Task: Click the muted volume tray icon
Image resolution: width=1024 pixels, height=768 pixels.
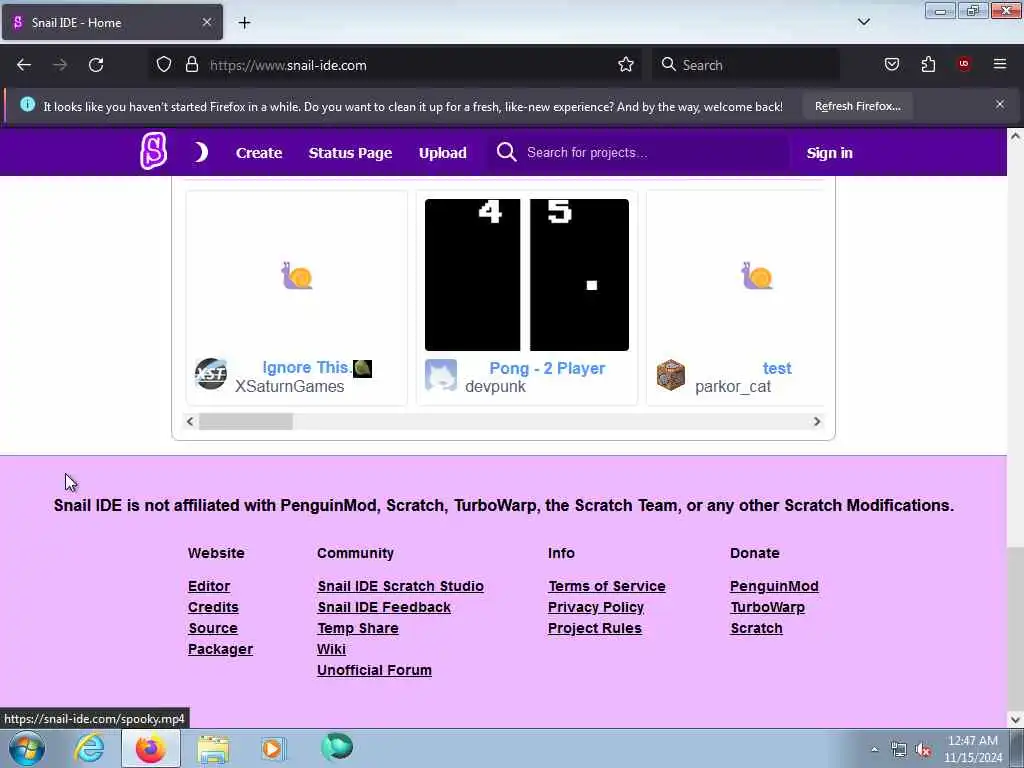Action: 923,750
